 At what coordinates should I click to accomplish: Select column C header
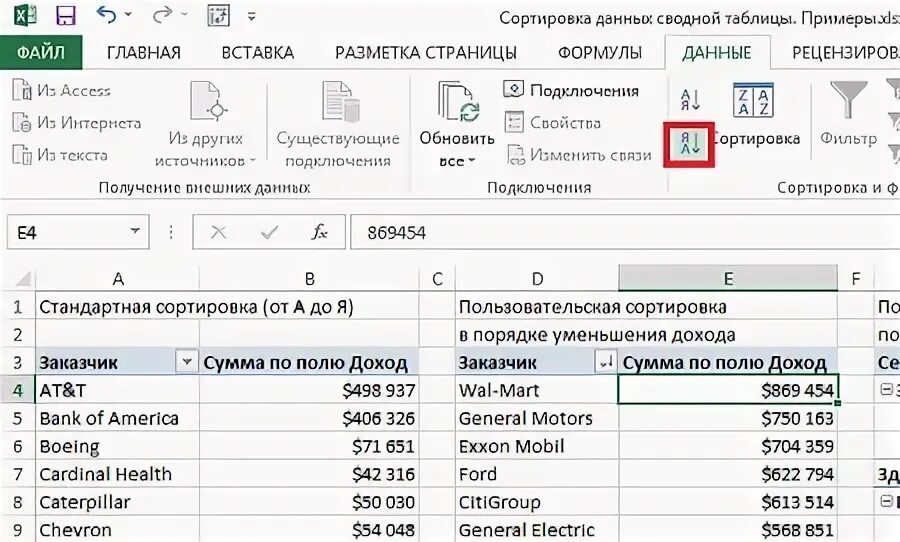(437, 279)
